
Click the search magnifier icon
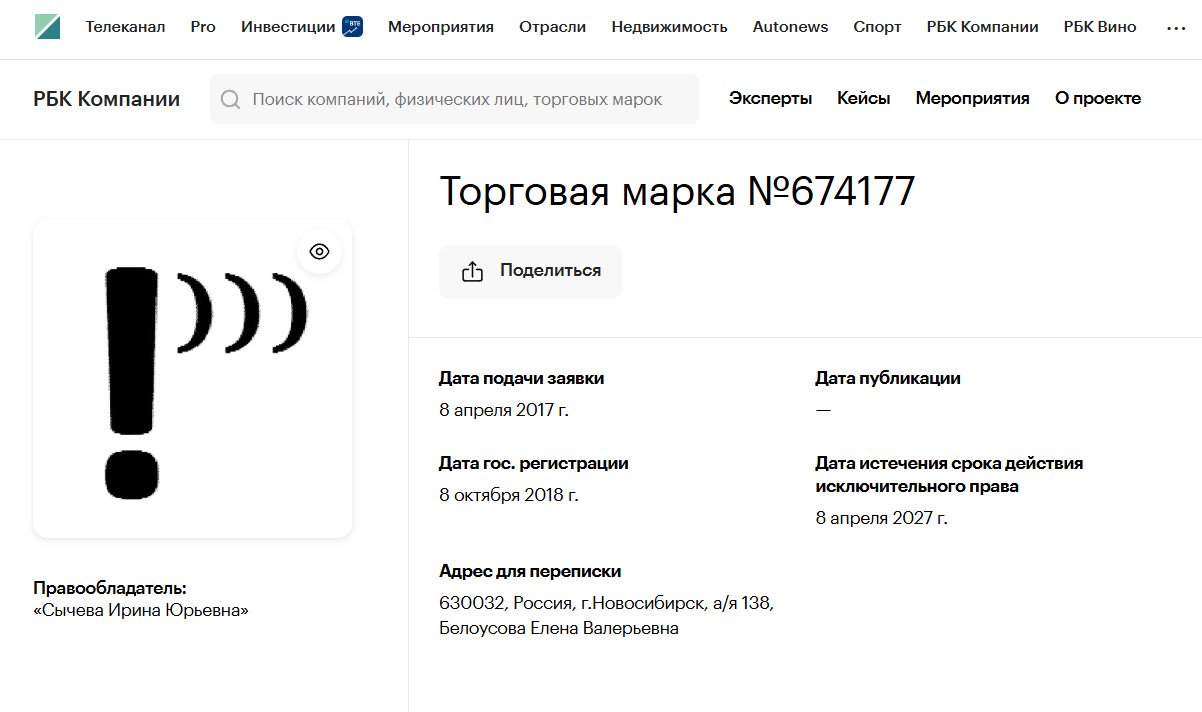pos(231,99)
